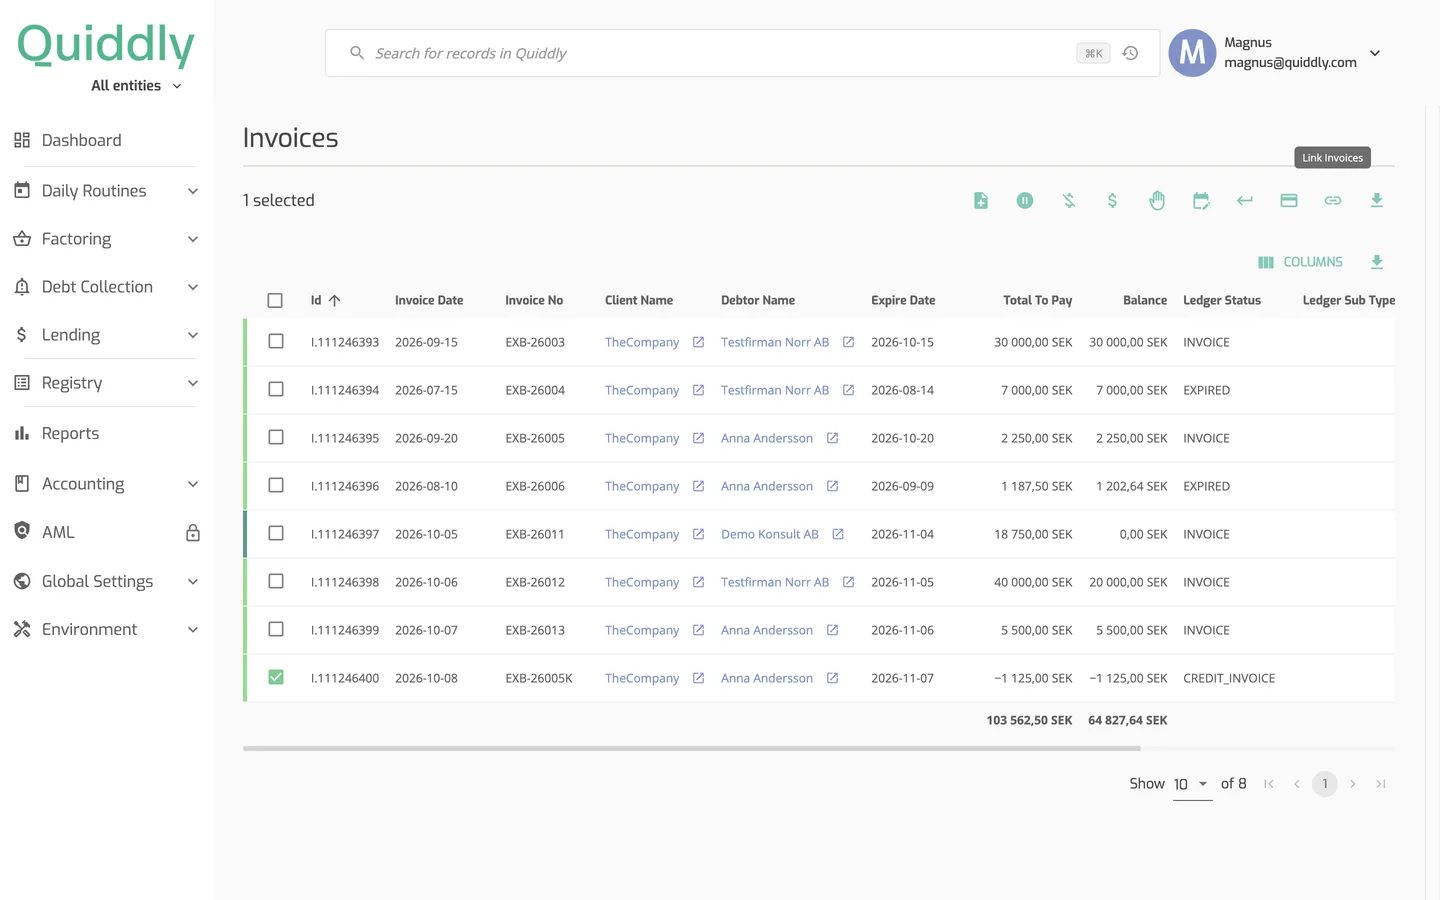Viewport: 1440px width, 900px height.
Task: Open TheCompany link in EXB-26003 row
Action: click(642, 342)
